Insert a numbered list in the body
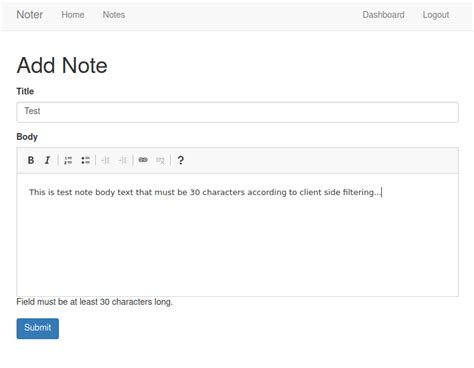Screen dimensions: 474x368 (x=68, y=160)
